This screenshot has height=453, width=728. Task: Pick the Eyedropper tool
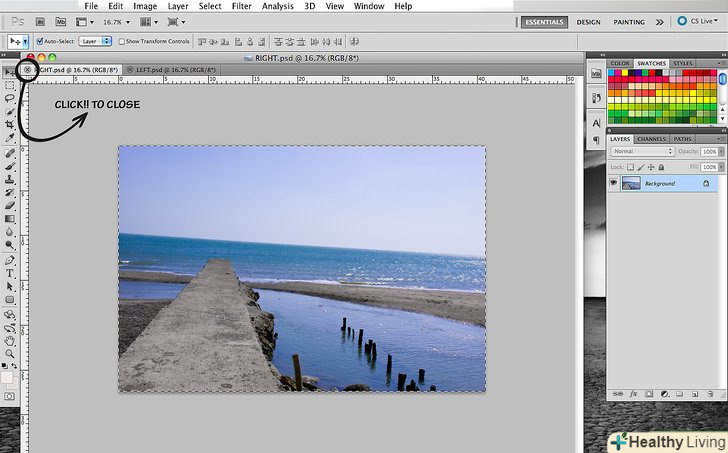click(10, 137)
